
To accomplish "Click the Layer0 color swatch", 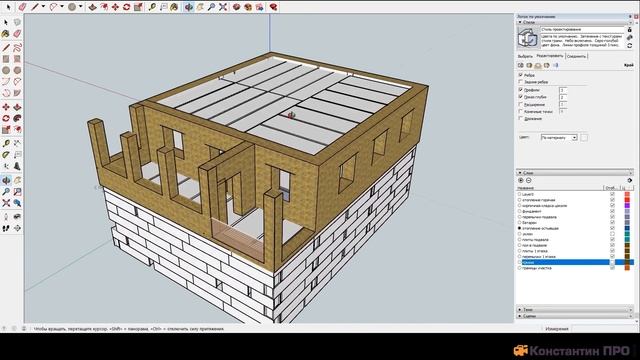I will pyautogui.click(x=627, y=194).
